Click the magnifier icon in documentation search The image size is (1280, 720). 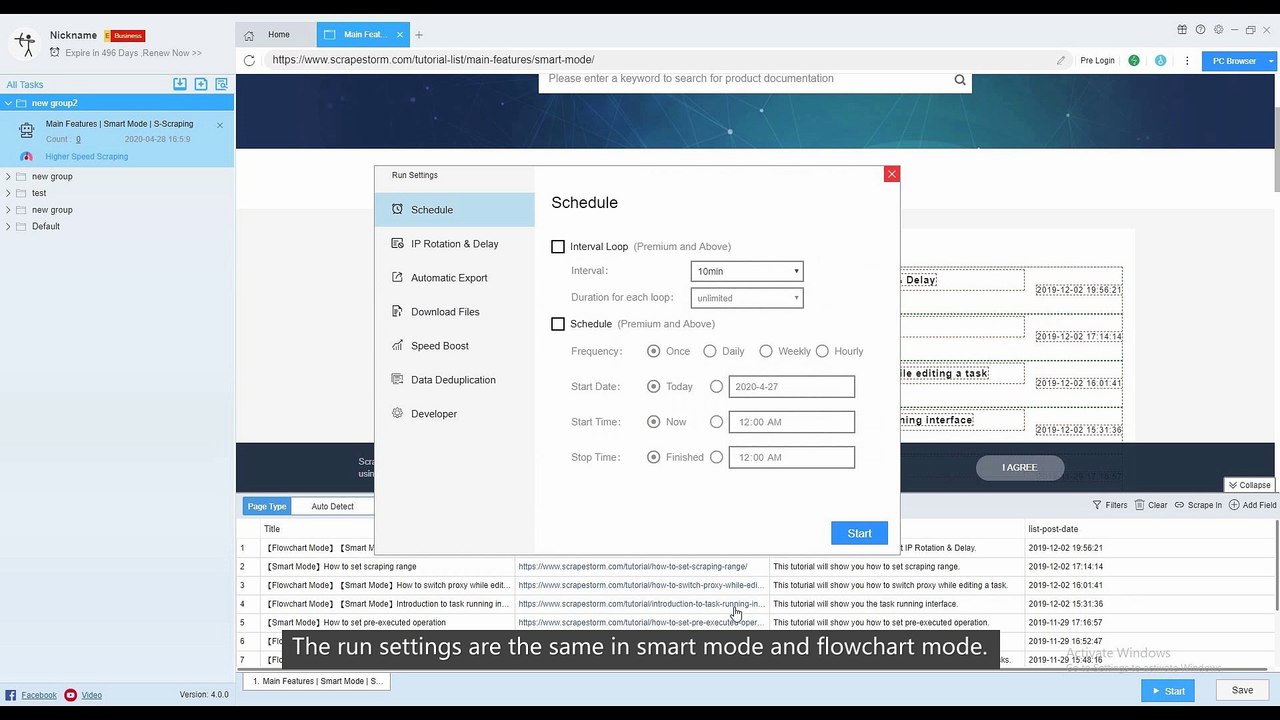(960, 80)
